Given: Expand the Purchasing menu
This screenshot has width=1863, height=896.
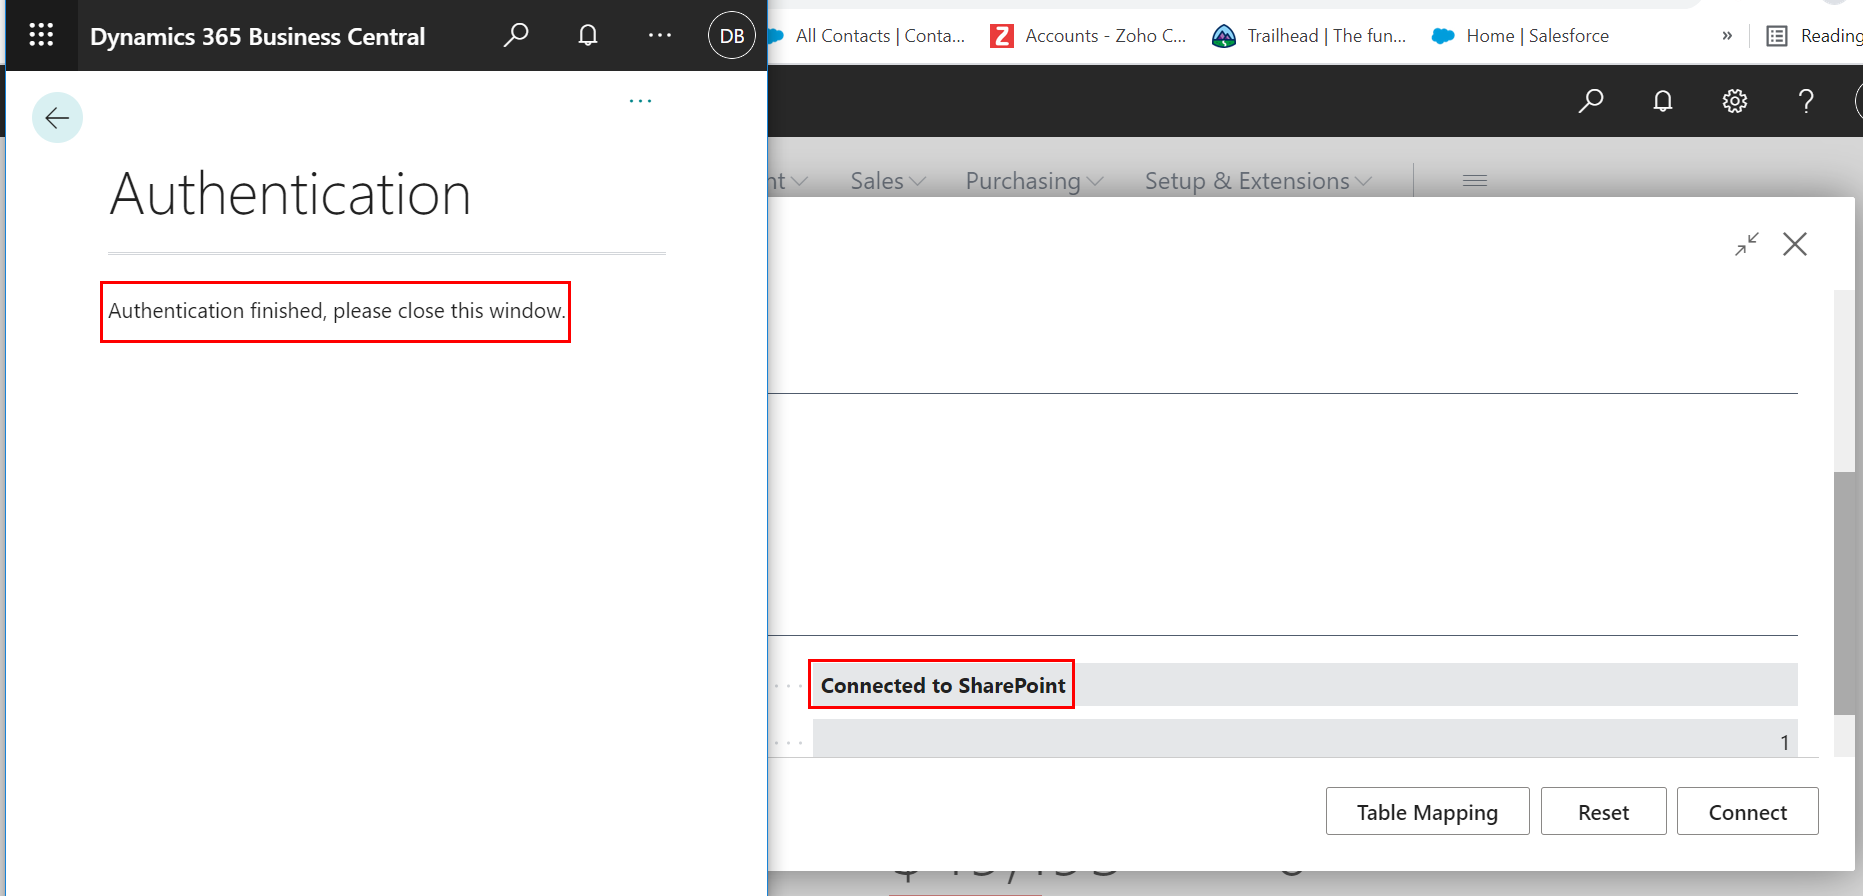Looking at the screenshot, I should [1034, 181].
